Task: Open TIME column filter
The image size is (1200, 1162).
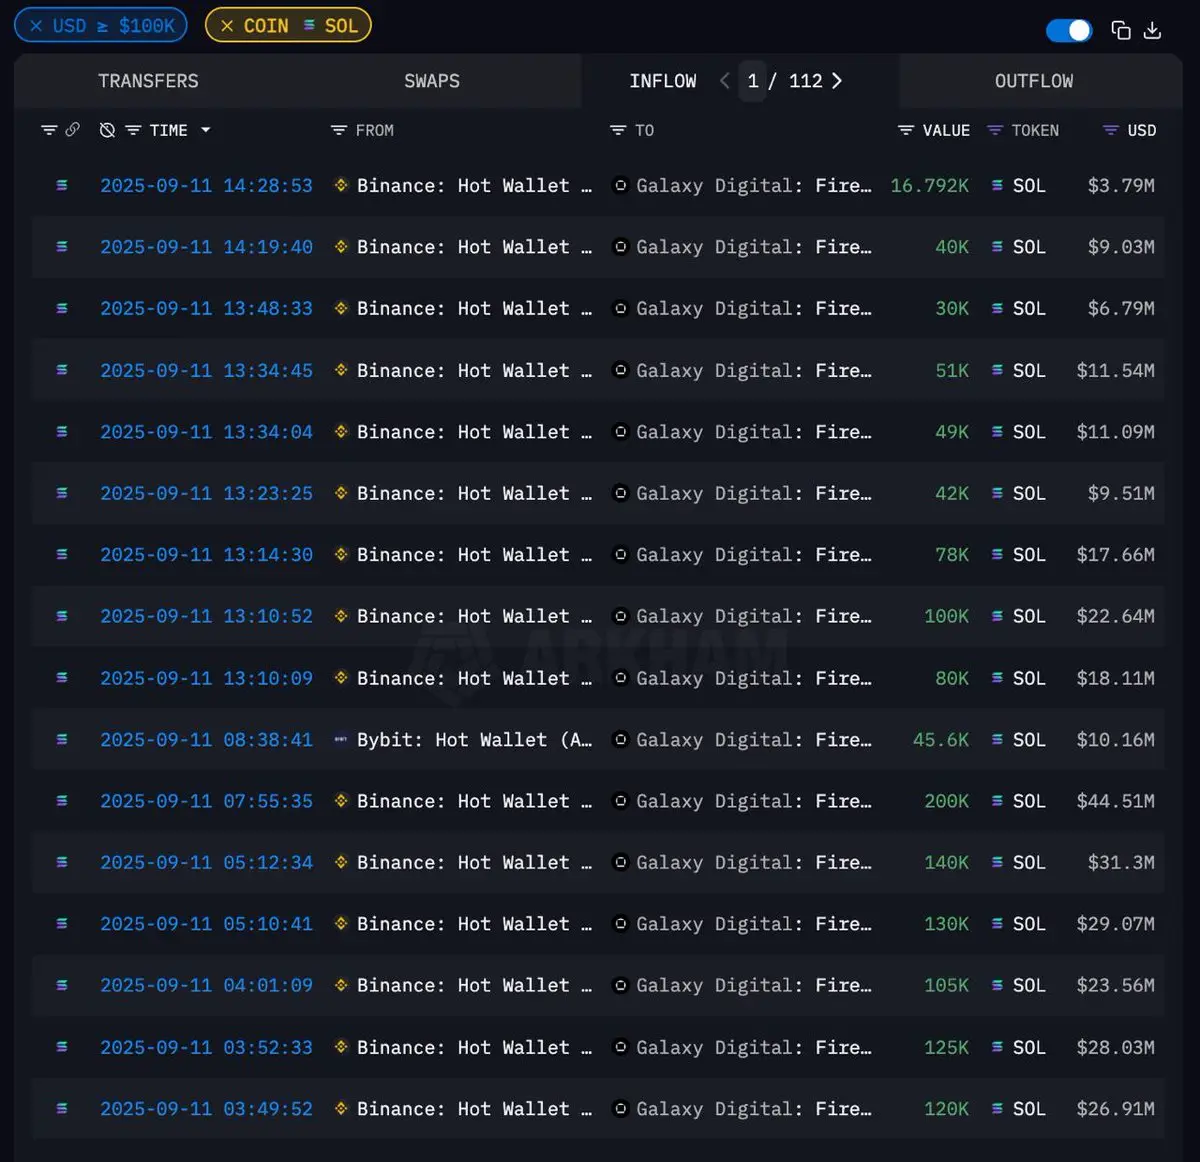Action: tap(133, 130)
